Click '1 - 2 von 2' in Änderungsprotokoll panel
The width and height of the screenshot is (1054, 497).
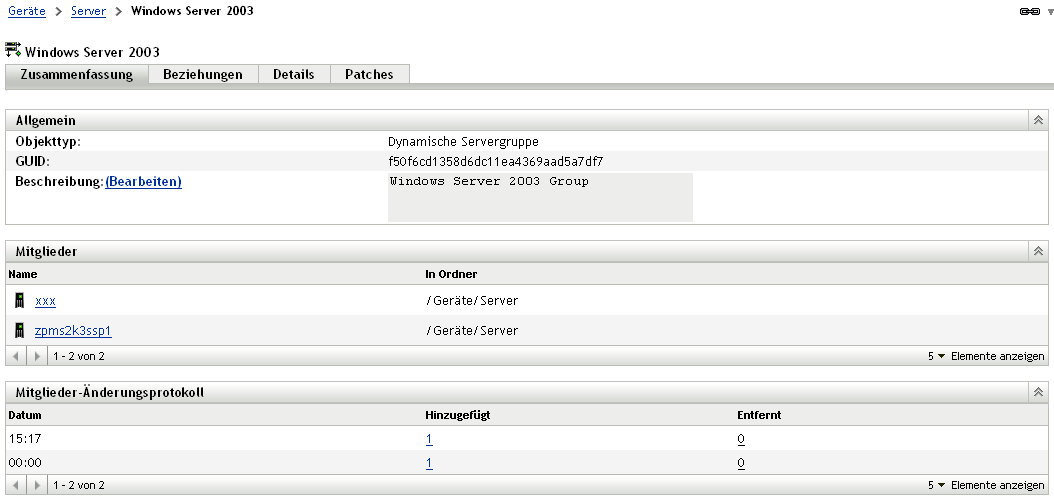pyautogui.click(x=79, y=485)
